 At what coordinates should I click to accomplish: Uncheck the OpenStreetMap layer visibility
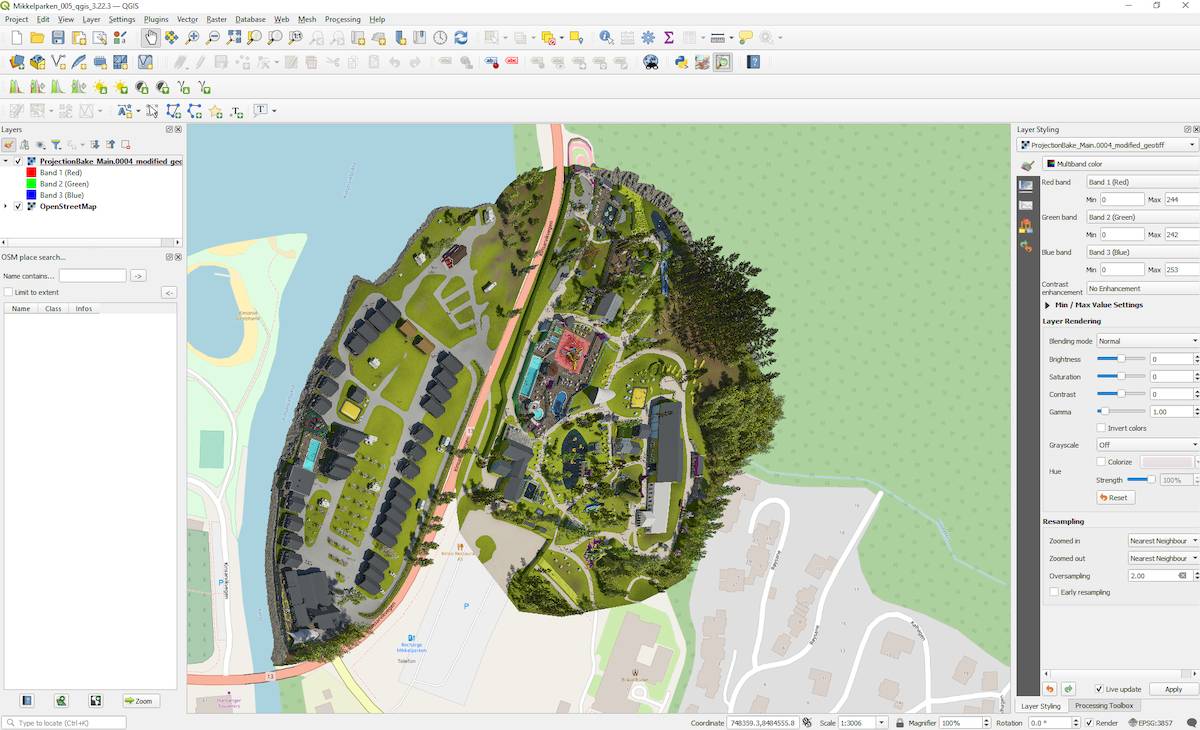coord(18,206)
